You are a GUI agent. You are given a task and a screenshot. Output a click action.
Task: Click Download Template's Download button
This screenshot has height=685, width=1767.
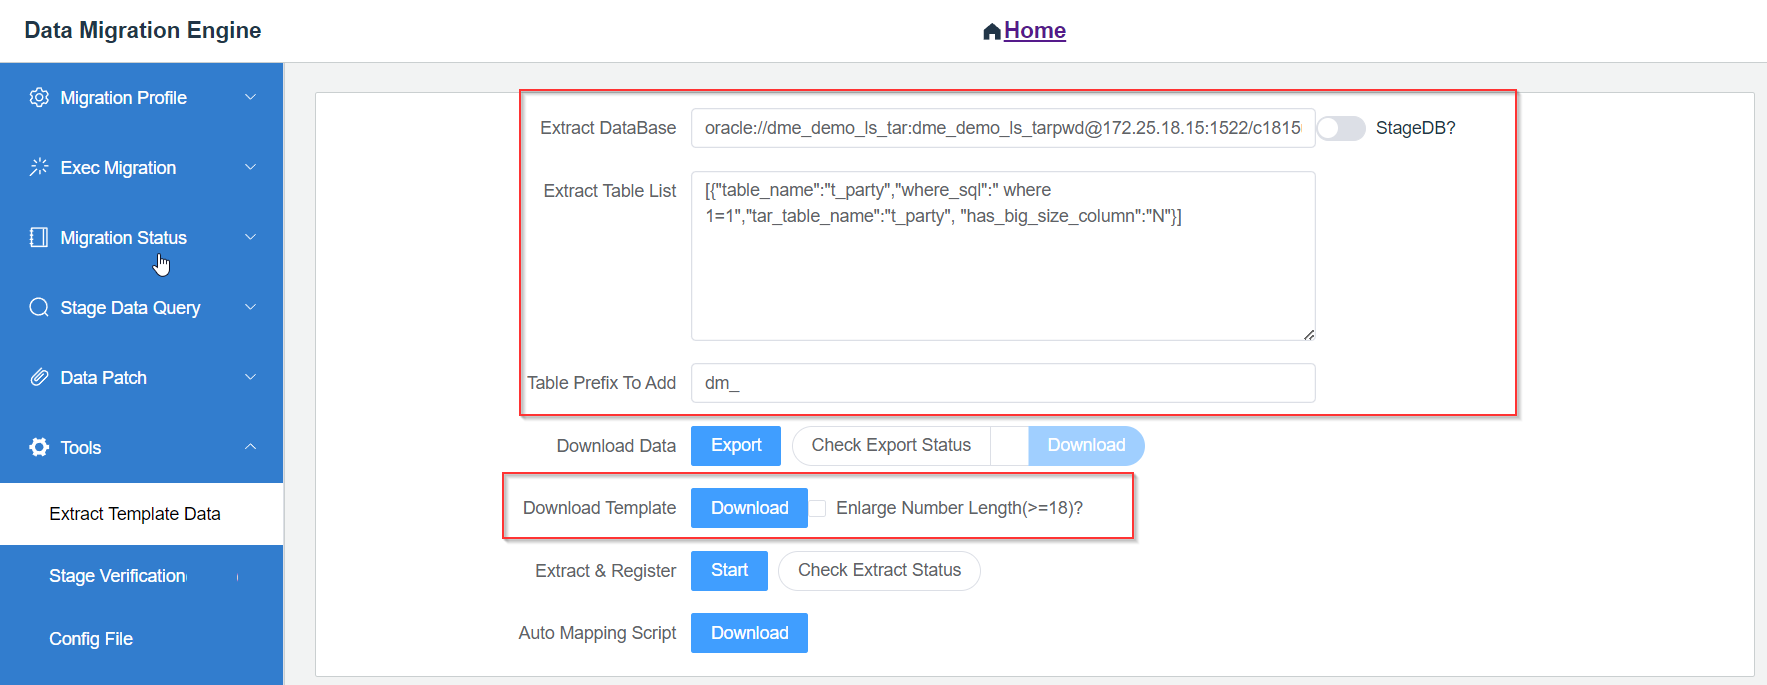pos(749,508)
